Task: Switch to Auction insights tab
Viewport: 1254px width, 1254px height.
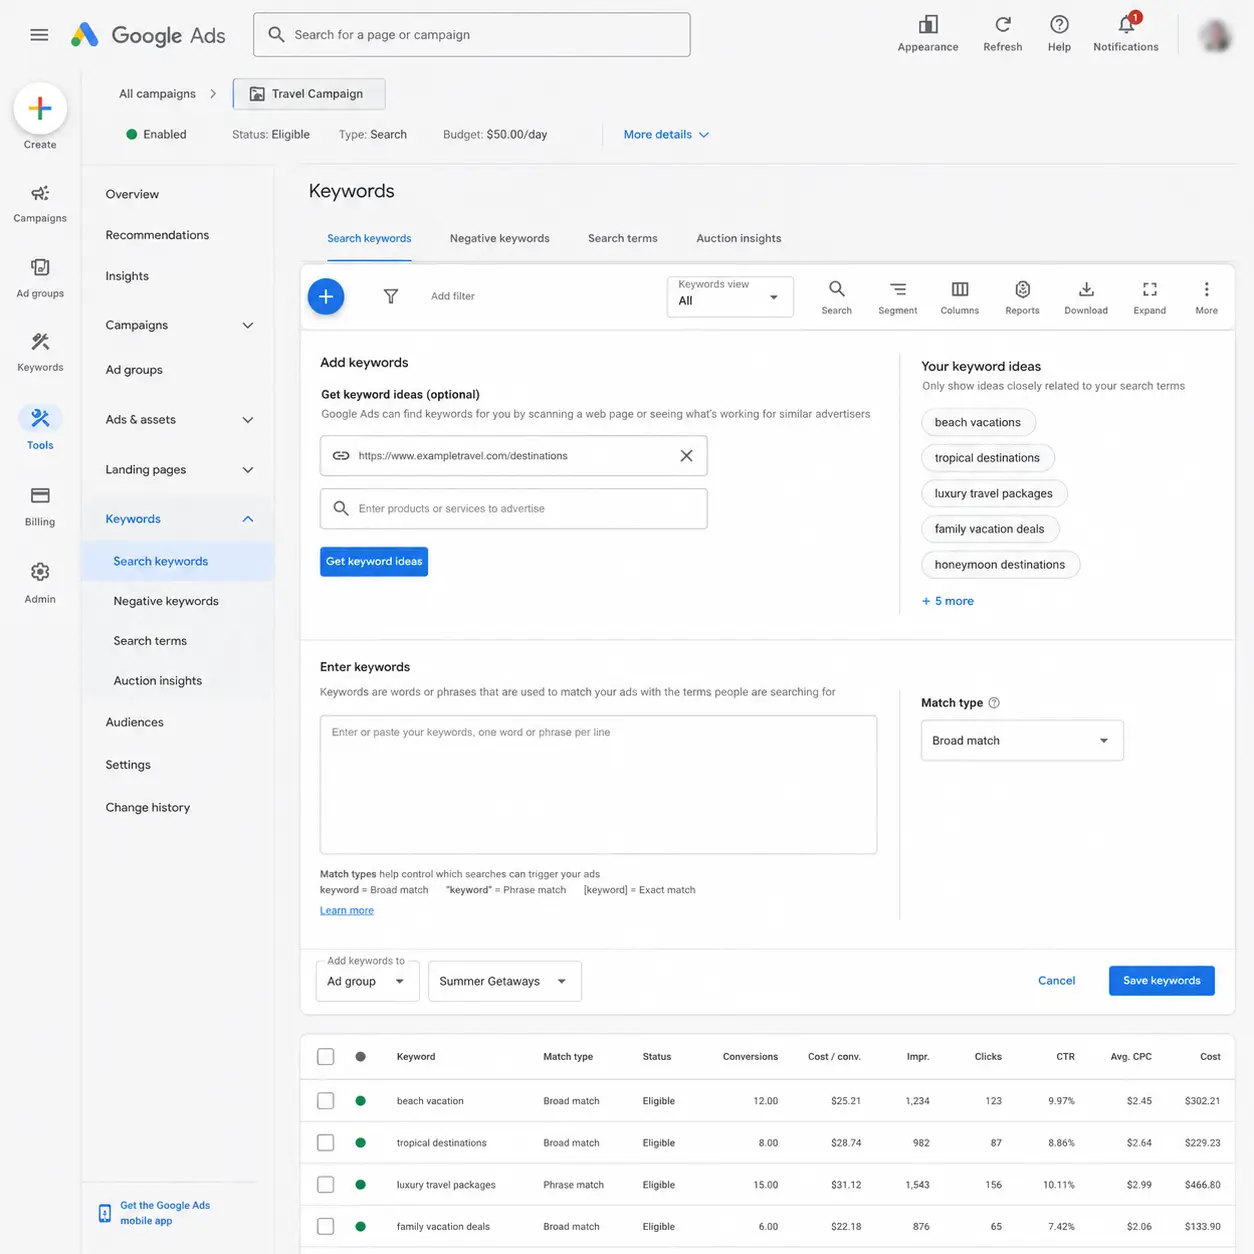Action: point(739,238)
